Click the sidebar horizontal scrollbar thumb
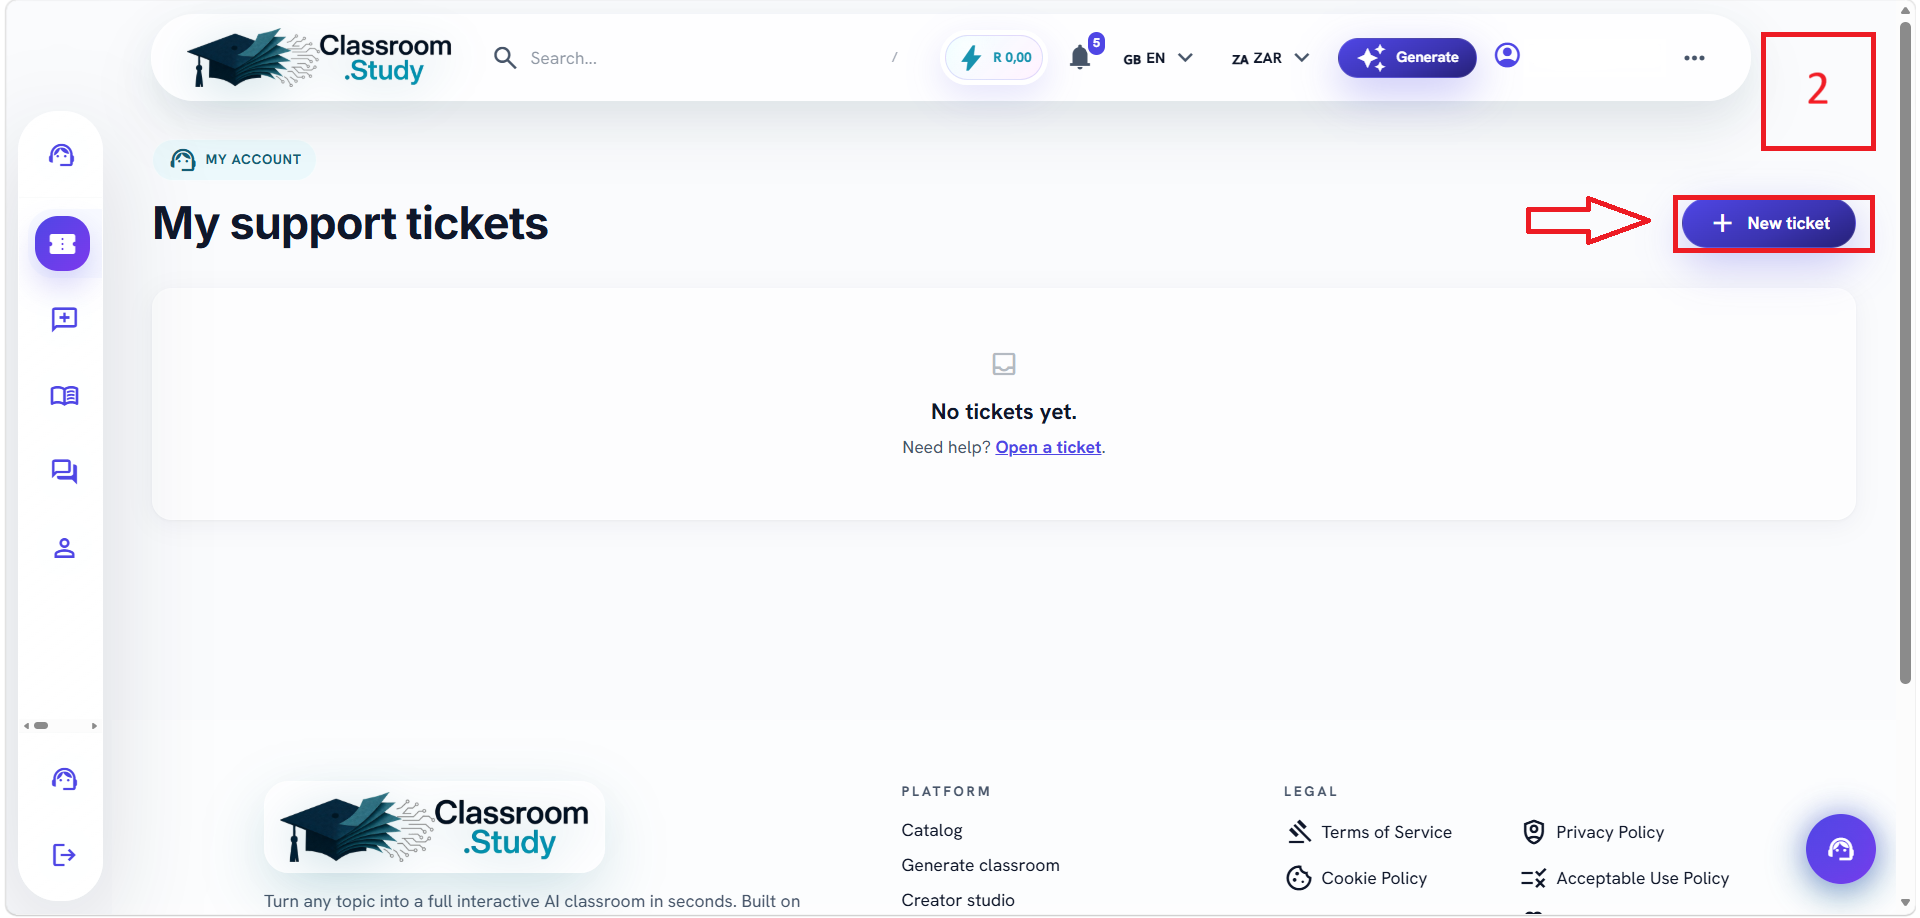Screen dimensions: 1920x918 41,726
